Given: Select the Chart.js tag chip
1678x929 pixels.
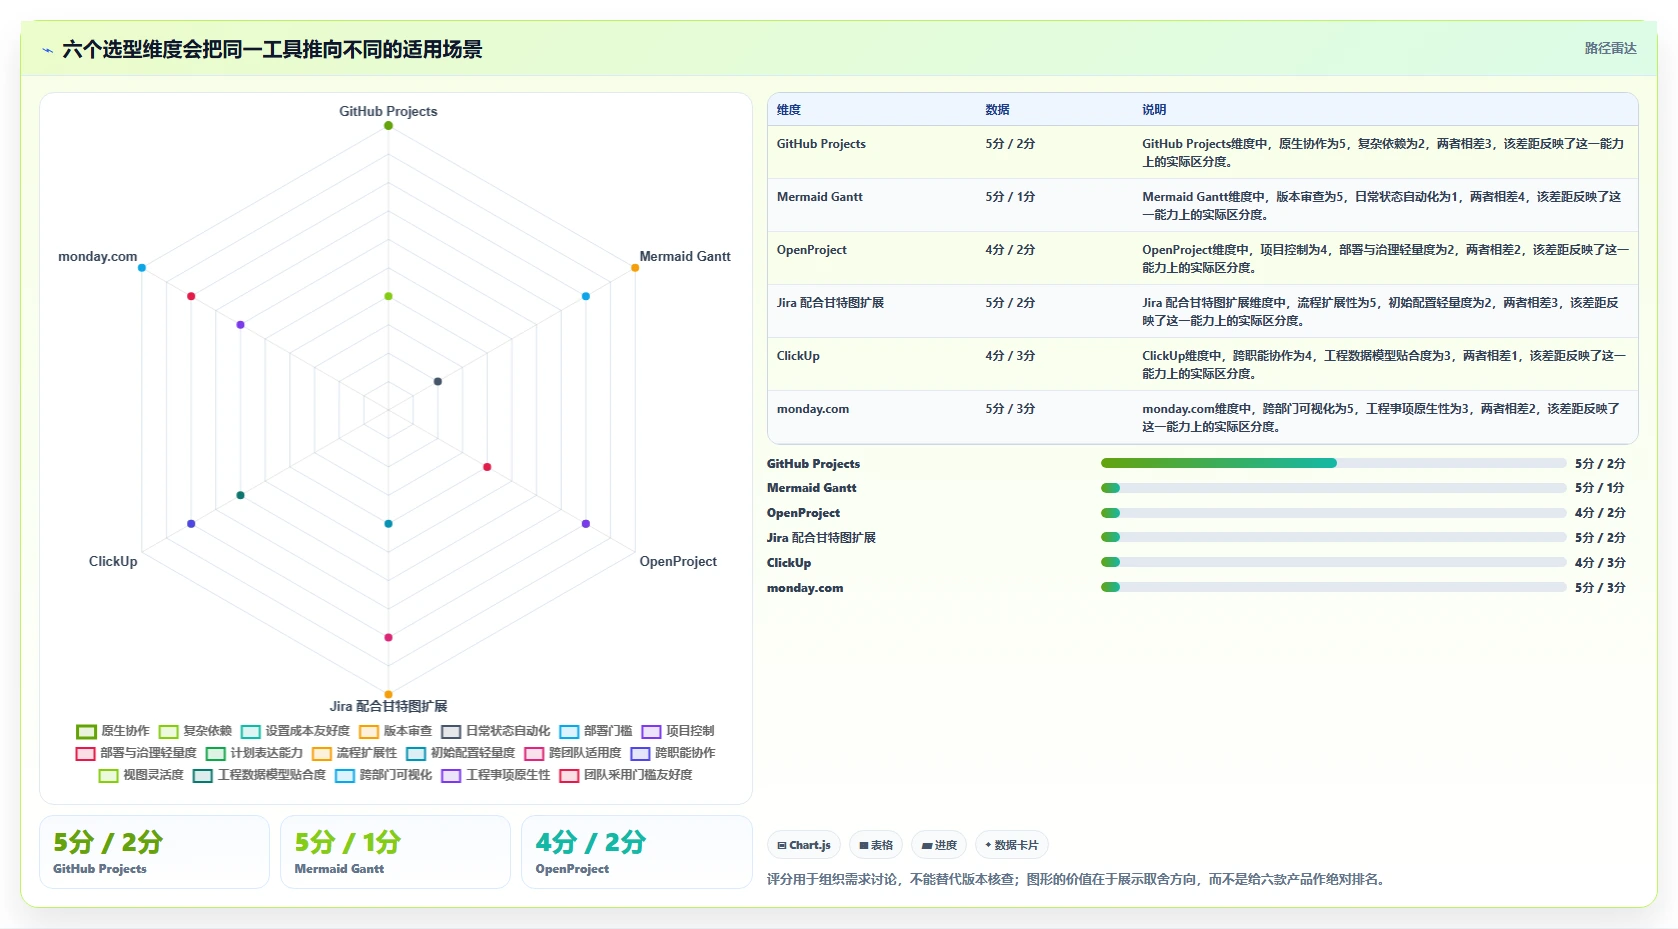Looking at the screenshot, I should click(804, 845).
